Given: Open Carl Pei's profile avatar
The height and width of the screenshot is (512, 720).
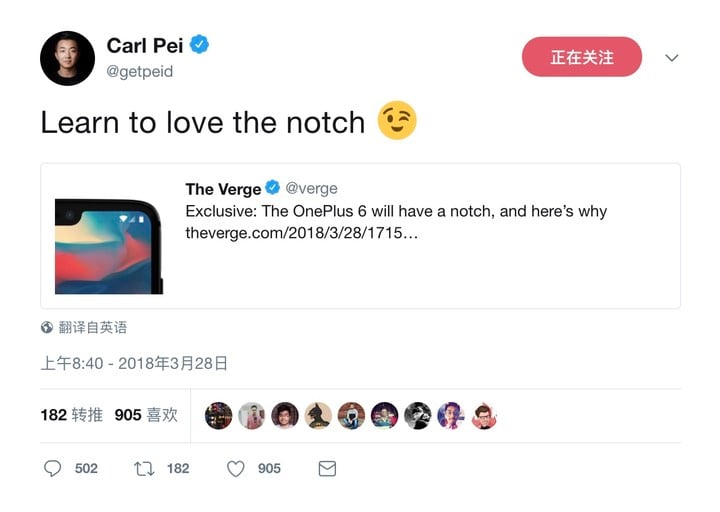Looking at the screenshot, I should click(68, 58).
